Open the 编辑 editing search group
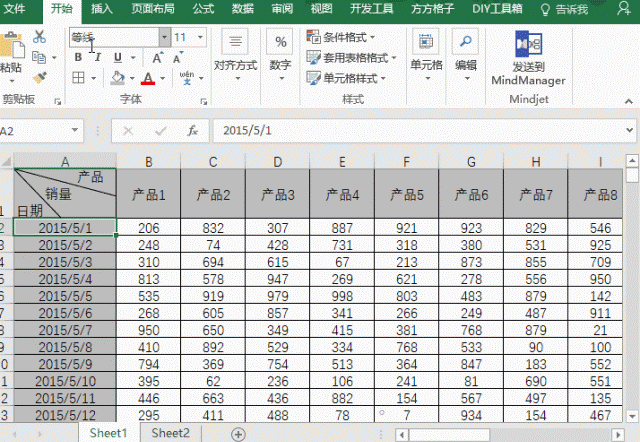The image size is (640, 442). [x=466, y=54]
